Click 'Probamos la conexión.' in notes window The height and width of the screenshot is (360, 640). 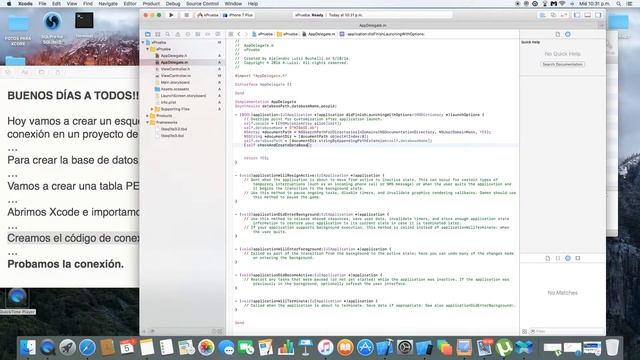(x=65, y=264)
